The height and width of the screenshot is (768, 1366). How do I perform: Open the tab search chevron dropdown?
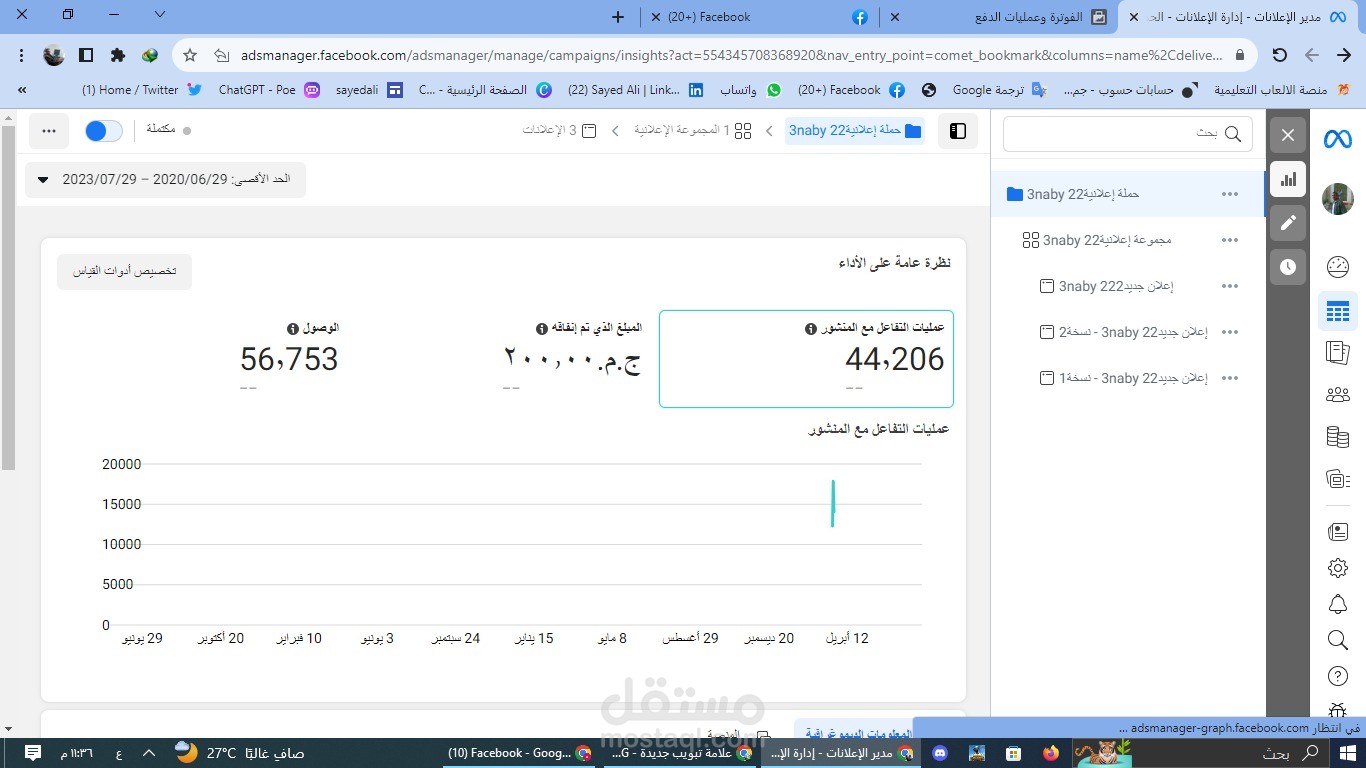click(160, 15)
